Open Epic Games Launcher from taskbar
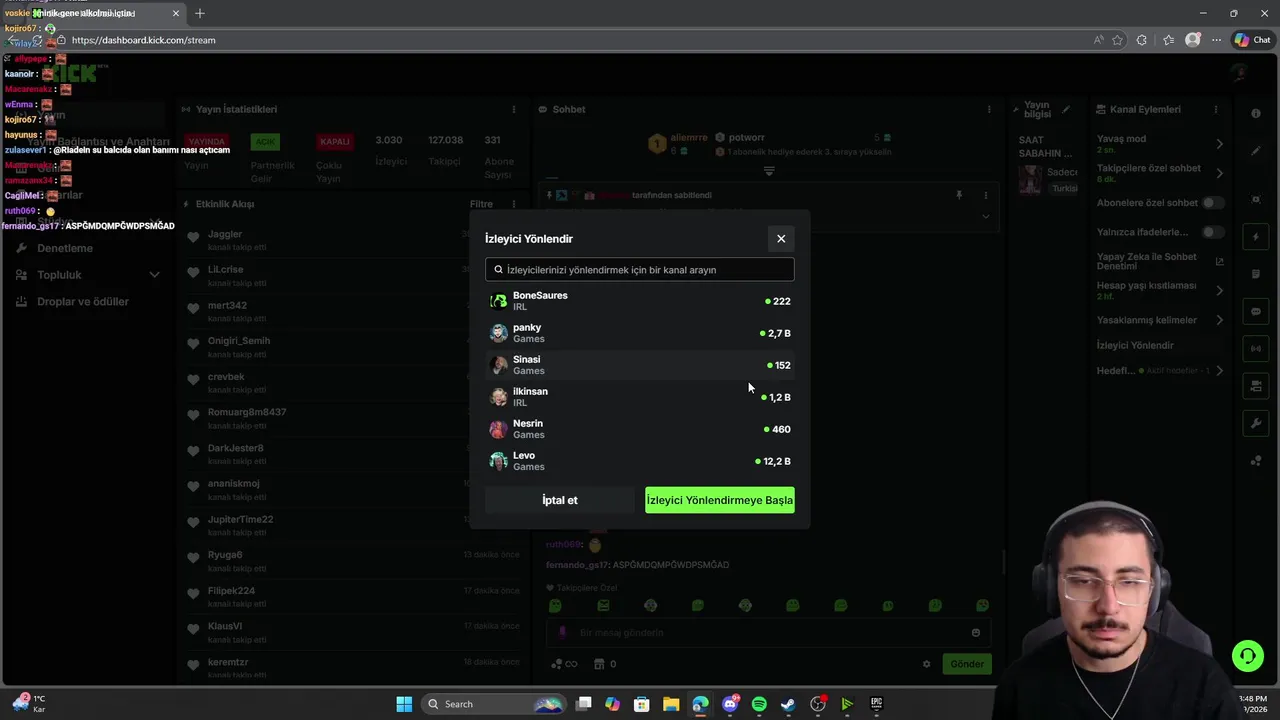Viewport: 1280px width, 720px height. pos(876,704)
